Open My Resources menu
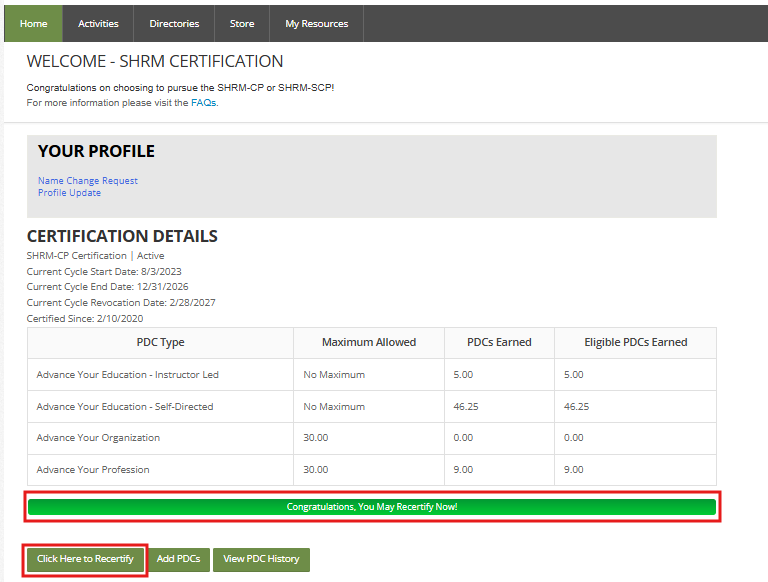 (316, 24)
